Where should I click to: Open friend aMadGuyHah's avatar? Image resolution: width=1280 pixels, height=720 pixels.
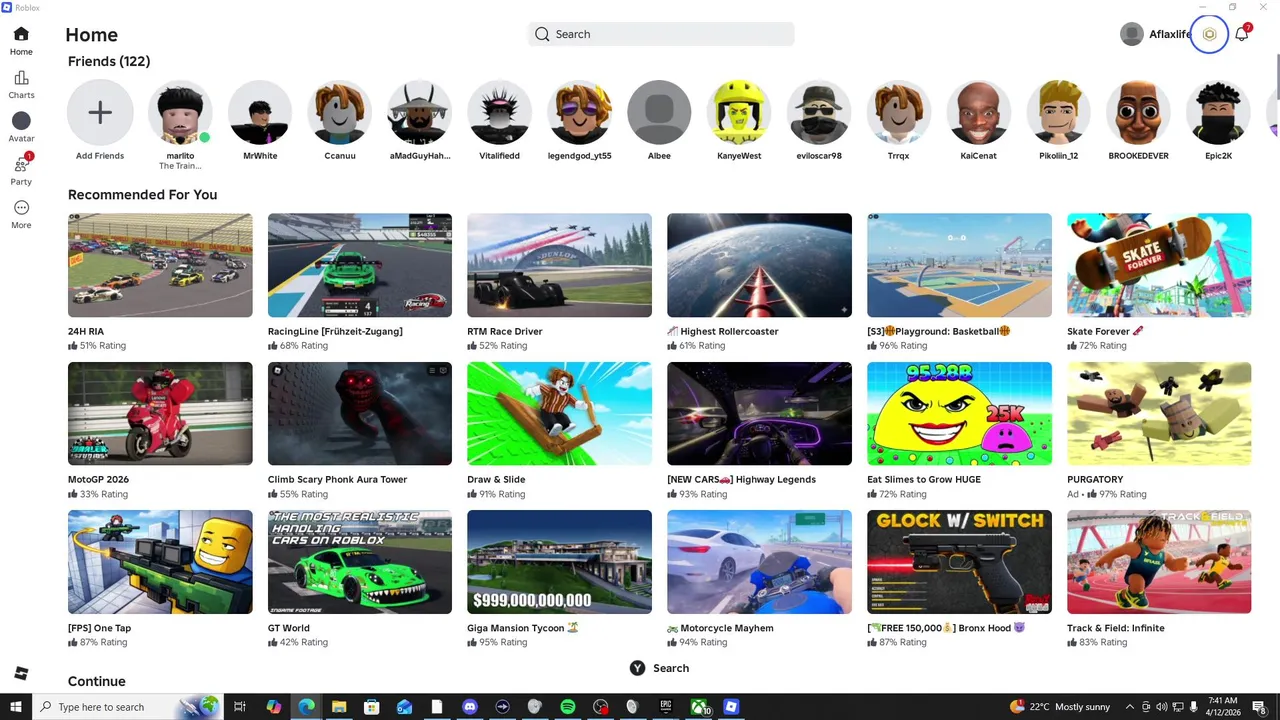coord(420,112)
